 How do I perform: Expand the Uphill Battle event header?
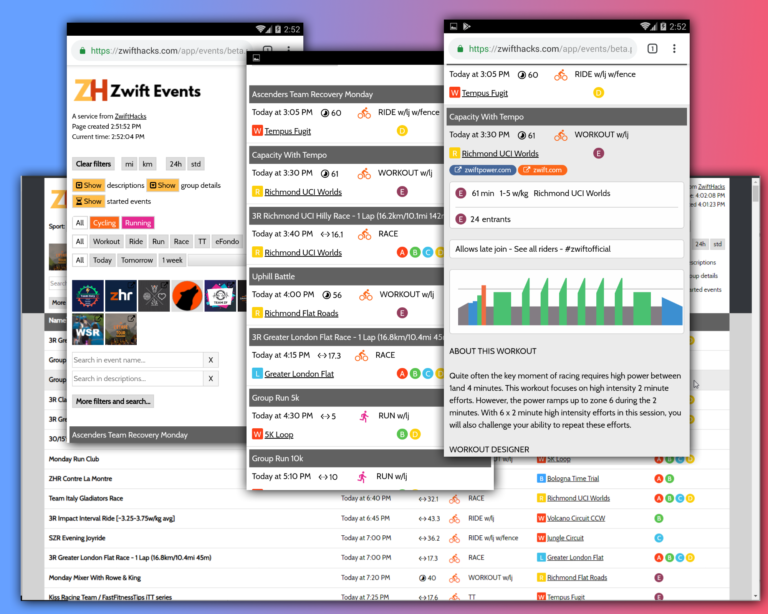coord(347,276)
